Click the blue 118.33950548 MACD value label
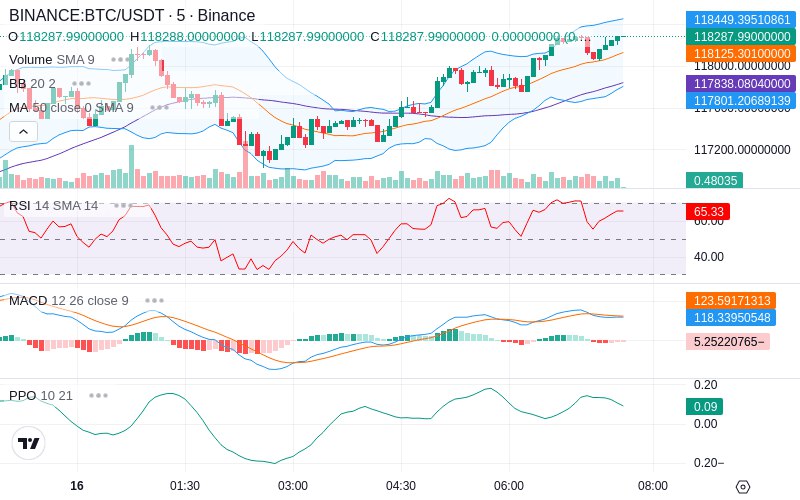This screenshot has height=500, width=800. [x=731, y=317]
